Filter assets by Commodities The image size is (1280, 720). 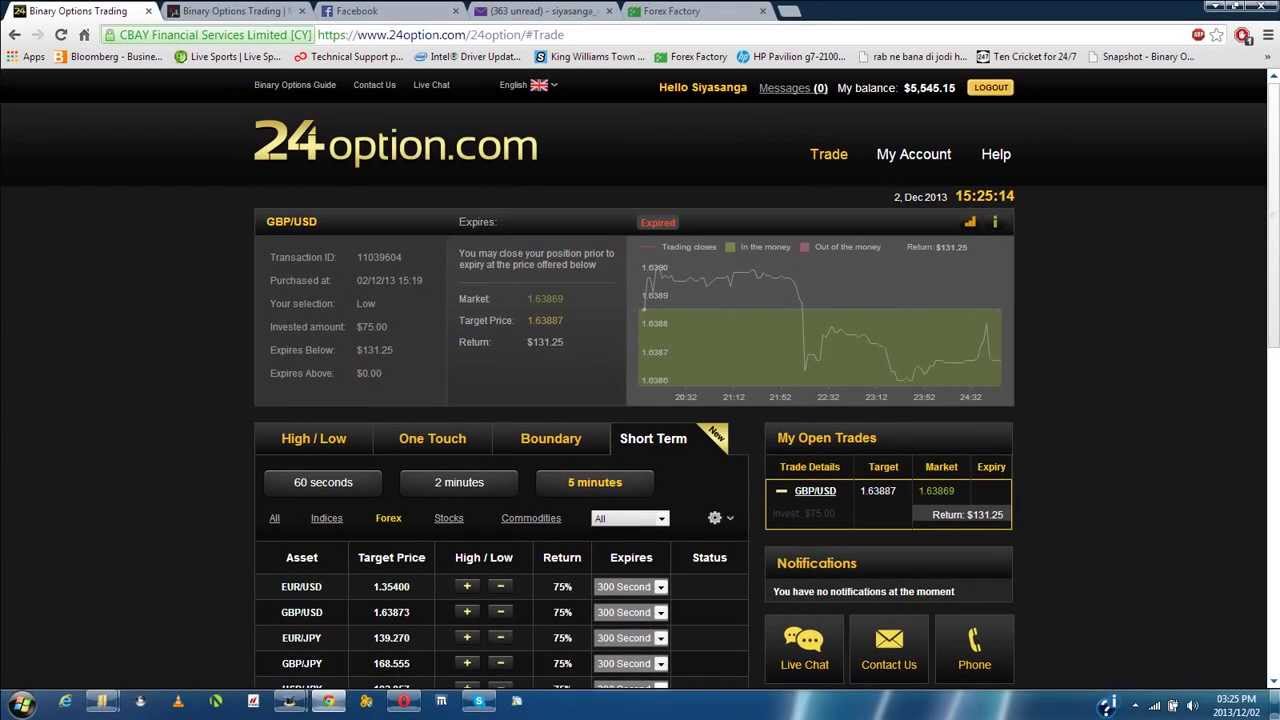pyautogui.click(x=531, y=518)
